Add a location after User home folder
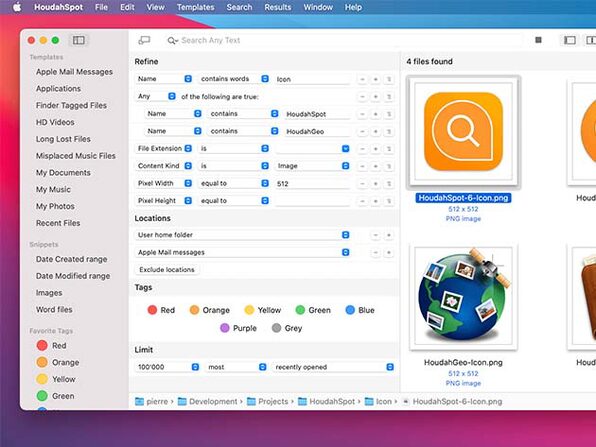Image resolution: width=596 pixels, height=447 pixels. [388, 235]
